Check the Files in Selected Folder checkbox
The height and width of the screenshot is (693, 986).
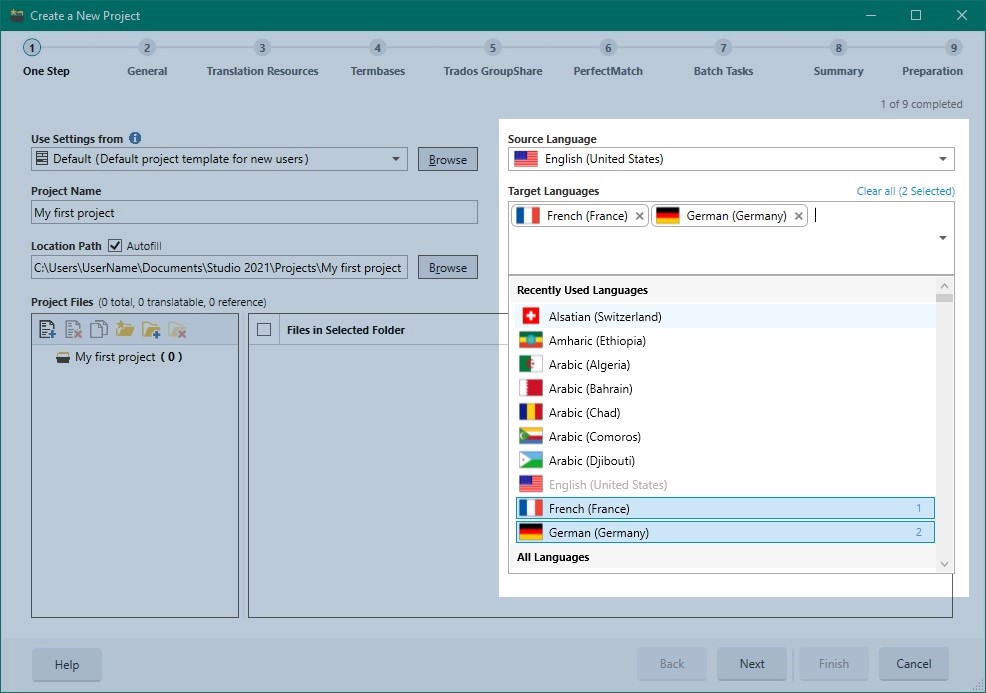click(265, 330)
